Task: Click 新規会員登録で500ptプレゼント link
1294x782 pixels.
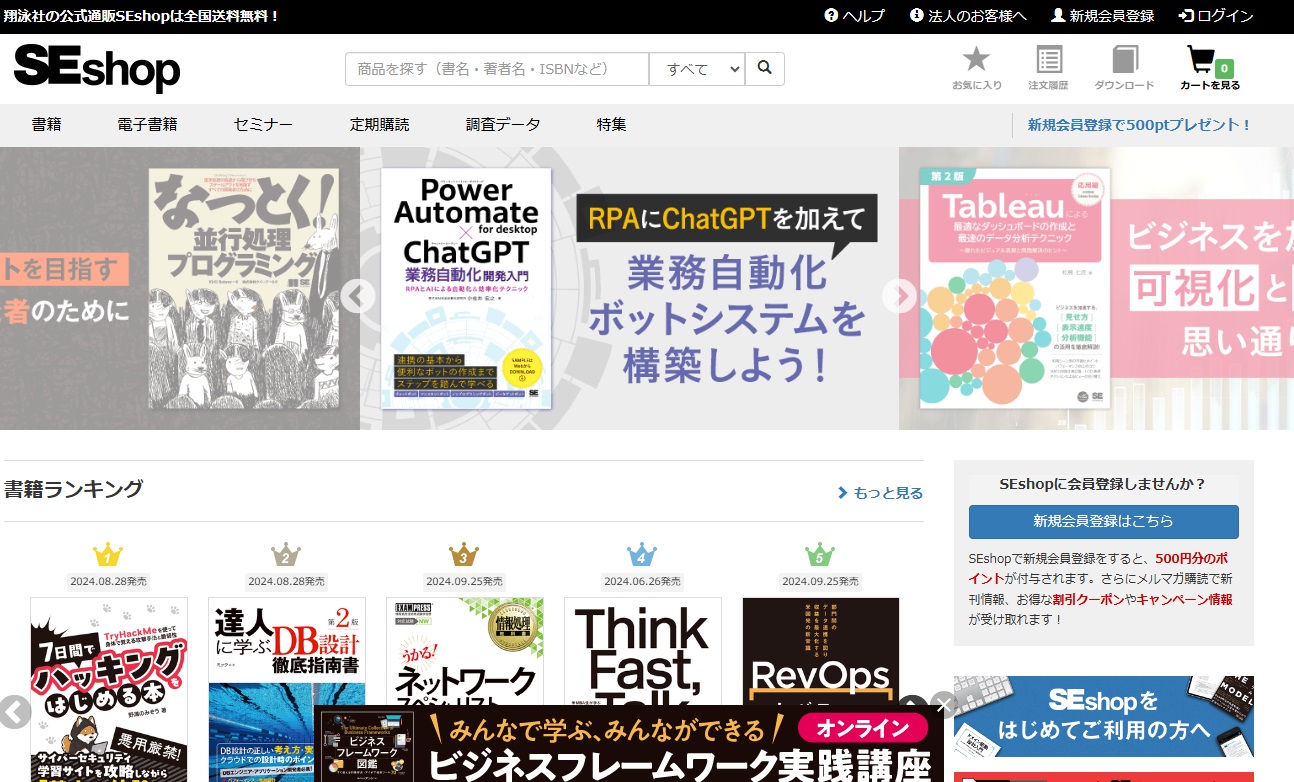Action: click(x=1139, y=125)
